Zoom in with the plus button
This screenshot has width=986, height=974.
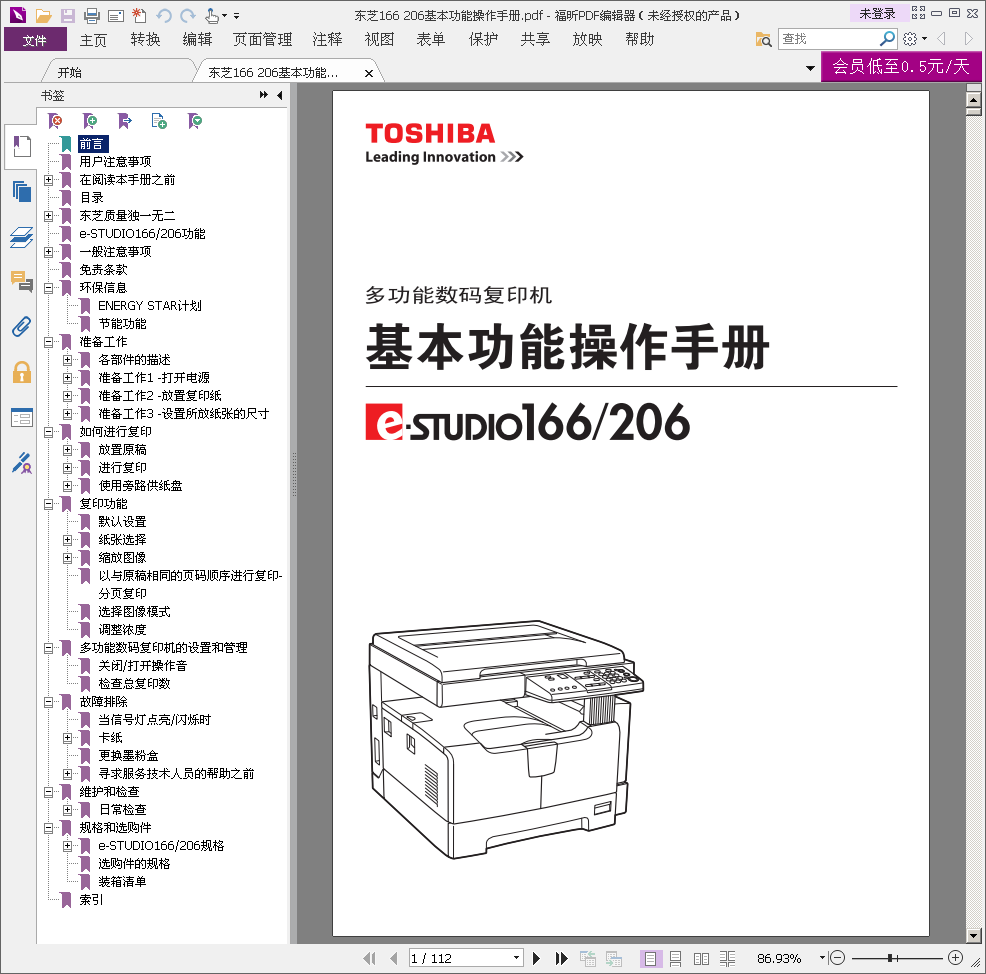tap(955, 958)
